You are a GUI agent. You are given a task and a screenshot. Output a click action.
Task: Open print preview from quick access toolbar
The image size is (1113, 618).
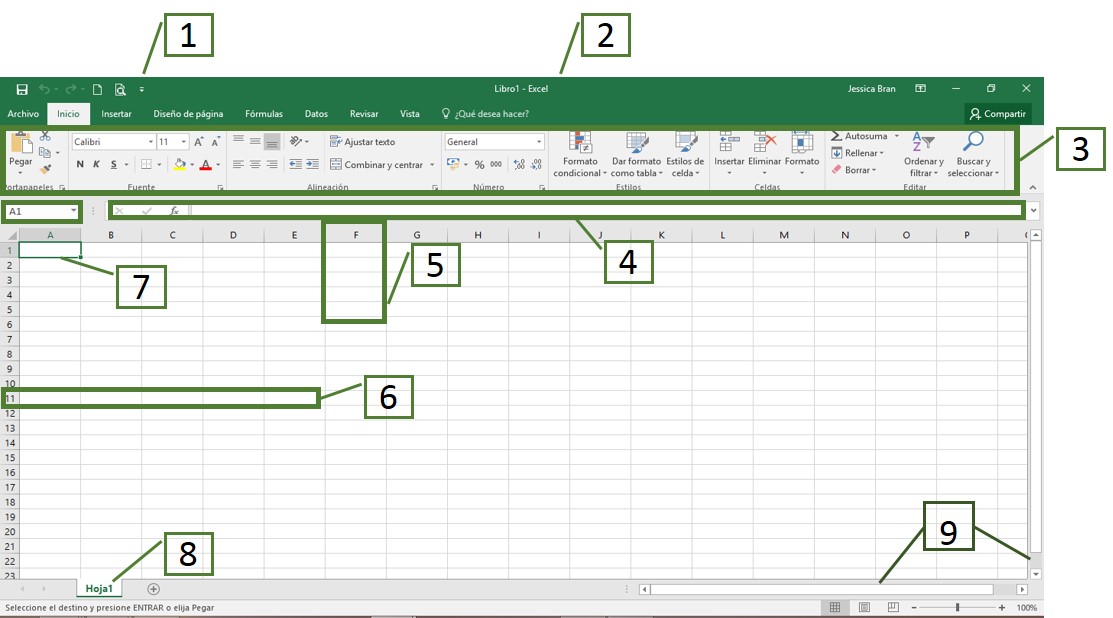pyautogui.click(x=120, y=89)
